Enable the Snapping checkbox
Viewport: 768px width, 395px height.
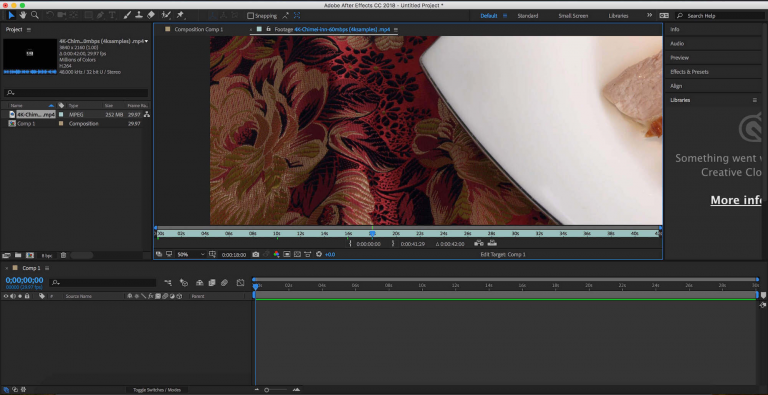[250, 16]
